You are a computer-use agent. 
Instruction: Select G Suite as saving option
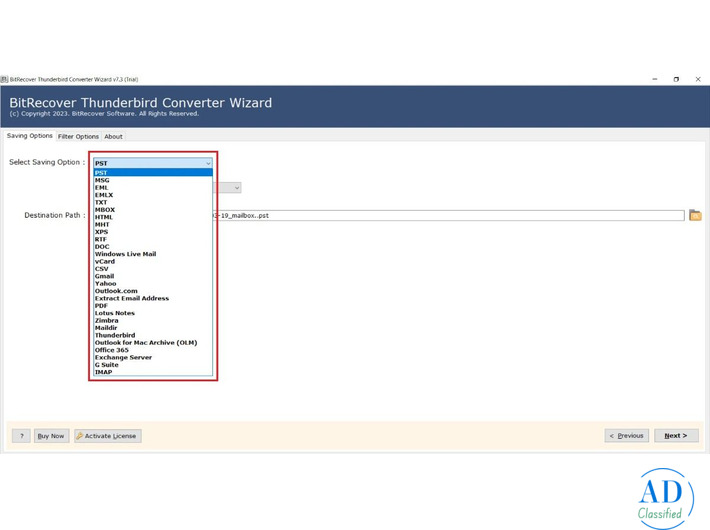click(x=153, y=365)
